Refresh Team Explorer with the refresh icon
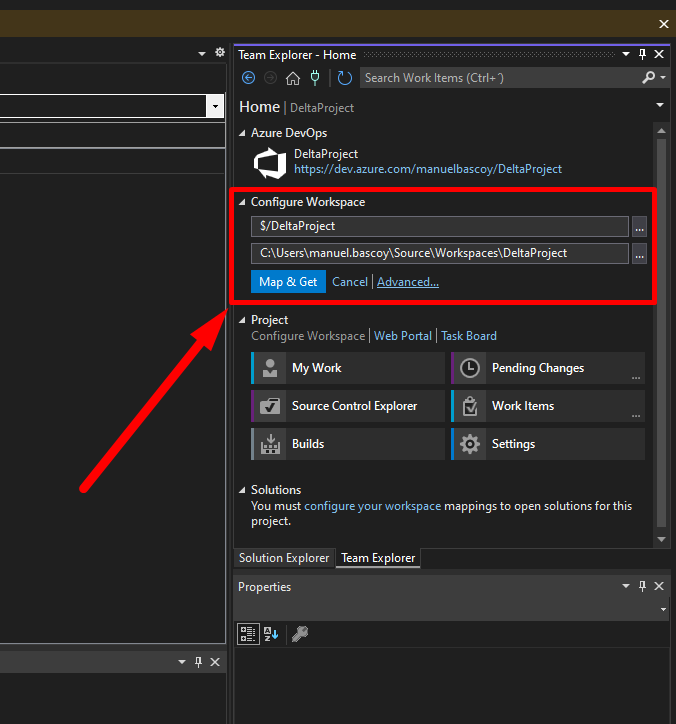 click(345, 78)
